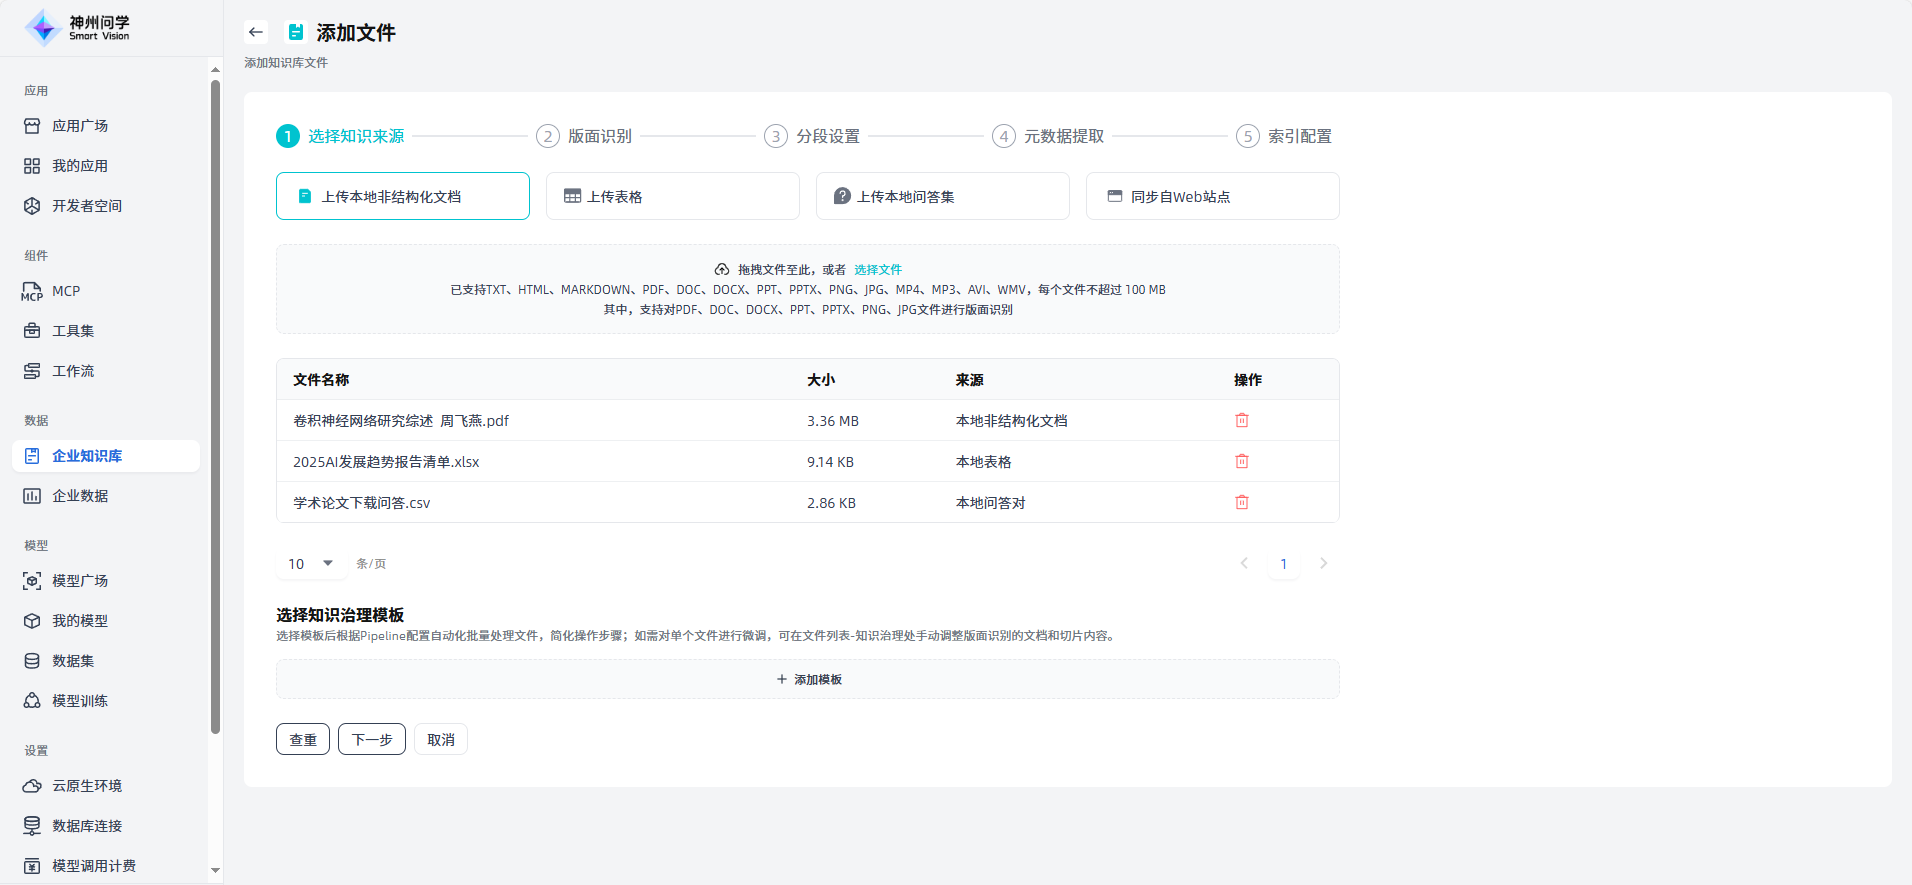Open the 10 条/页 page size dropdown
This screenshot has height=885, width=1912.
tap(310, 564)
